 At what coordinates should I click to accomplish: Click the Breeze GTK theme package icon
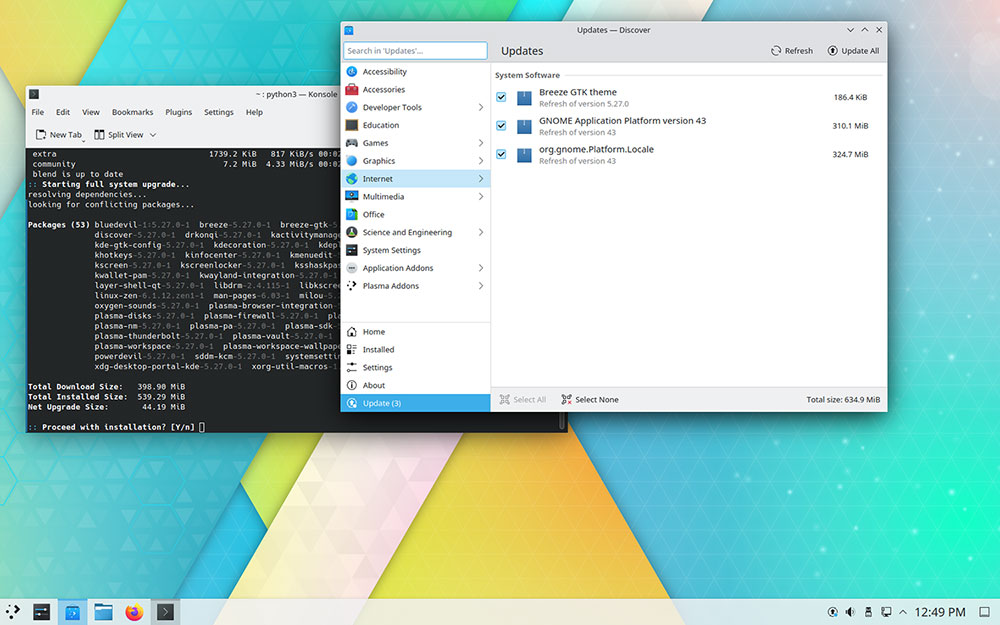(524, 98)
